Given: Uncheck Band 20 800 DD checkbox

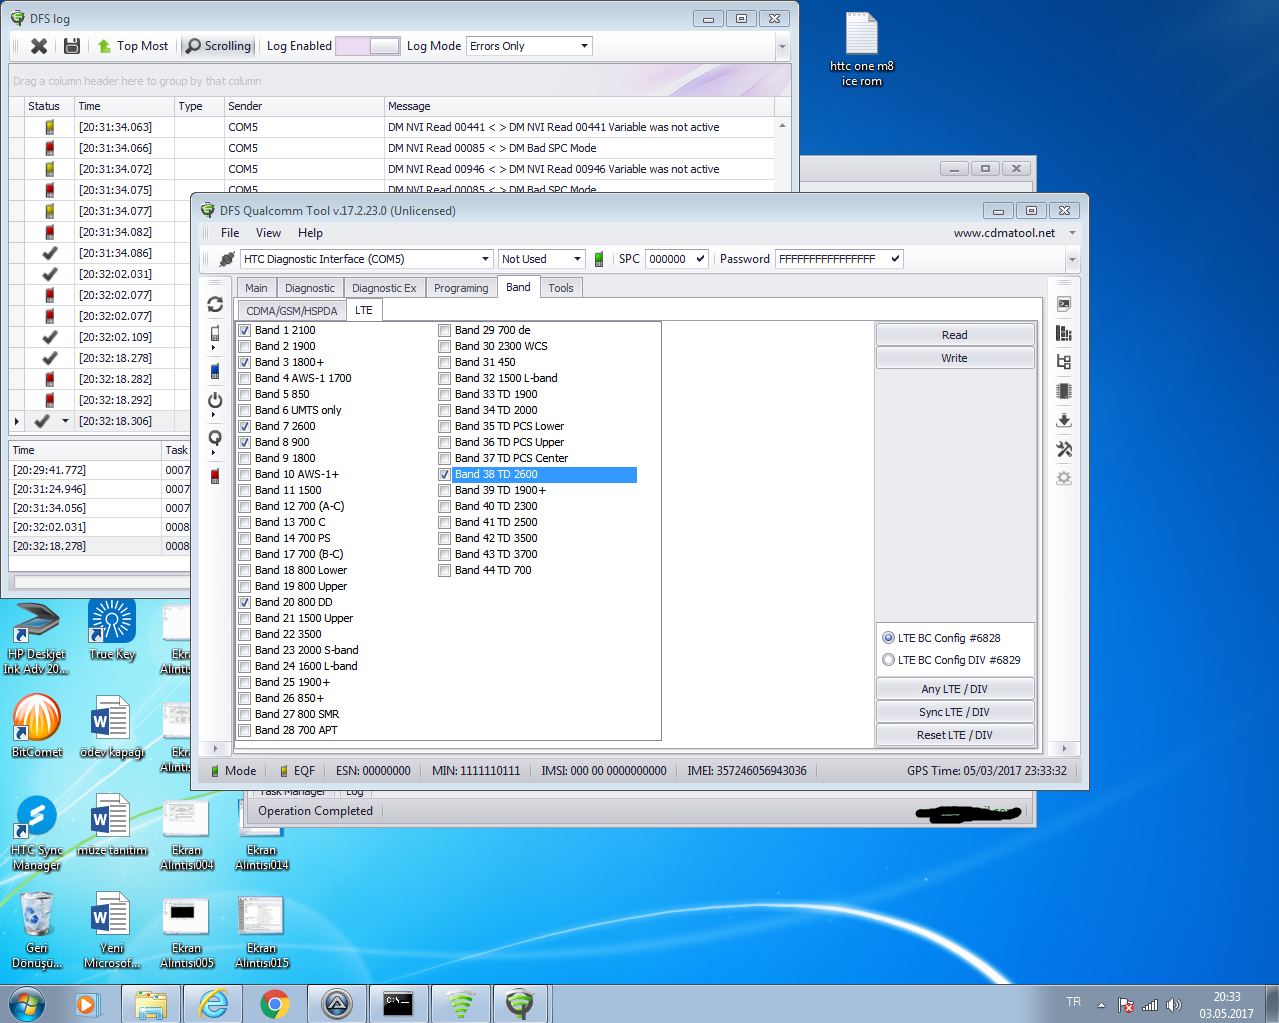Looking at the screenshot, I should [245, 602].
